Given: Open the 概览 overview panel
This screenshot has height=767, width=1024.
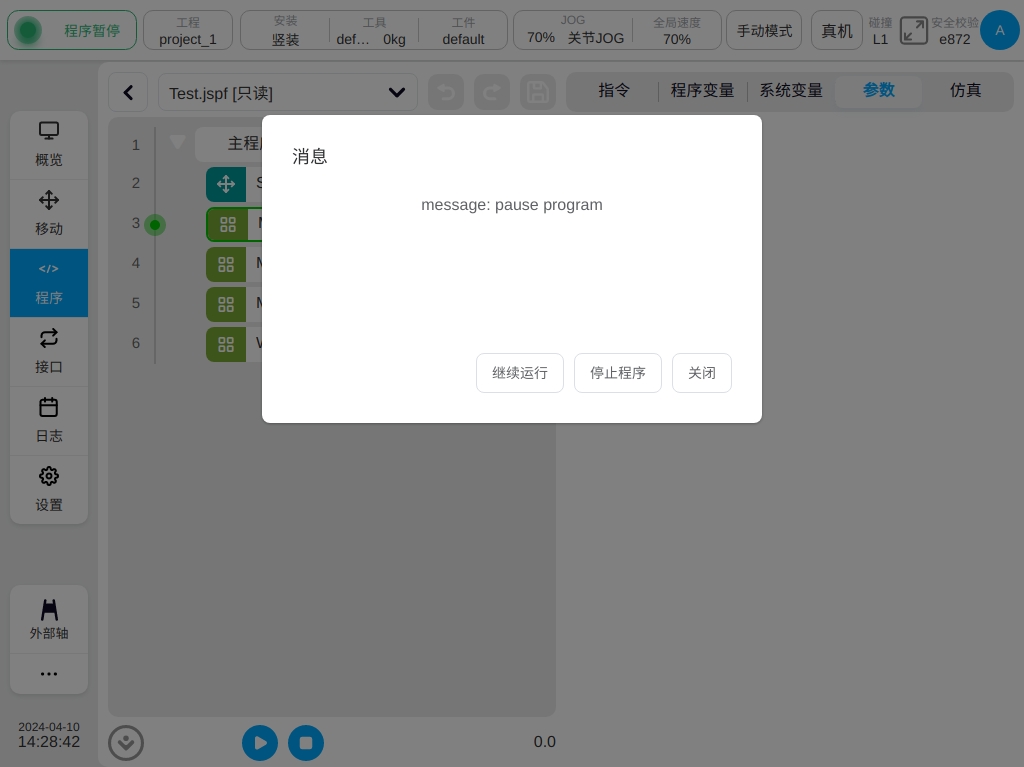Looking at the screenshot, I should (x=49, y=145).
